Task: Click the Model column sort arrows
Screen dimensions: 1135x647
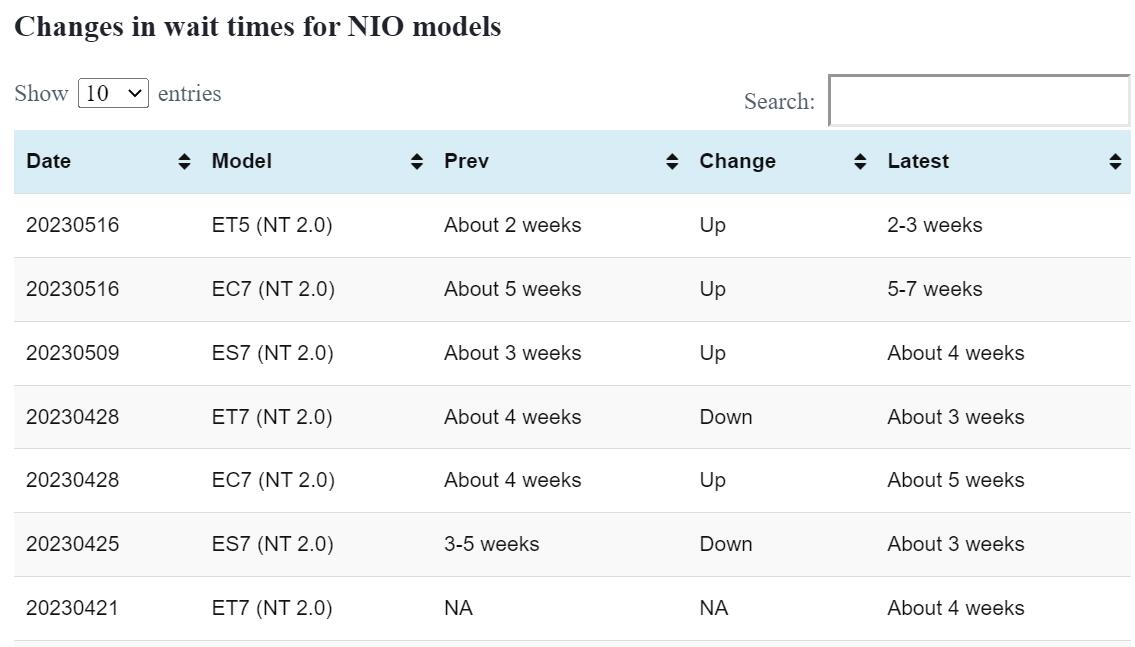Action: coord(417,162)
